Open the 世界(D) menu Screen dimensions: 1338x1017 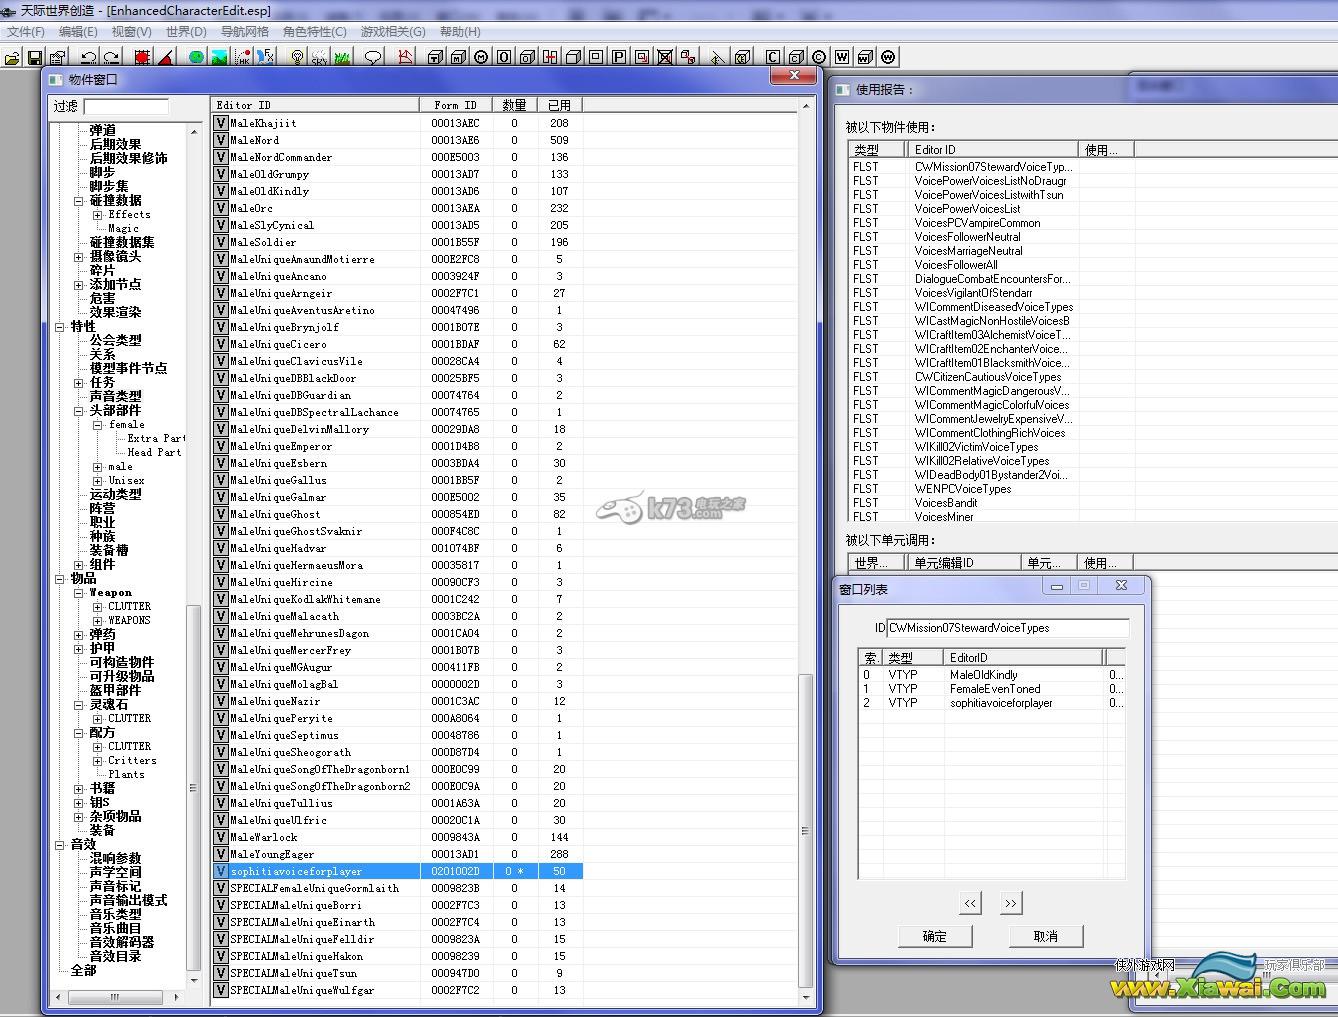pos(185,32)
